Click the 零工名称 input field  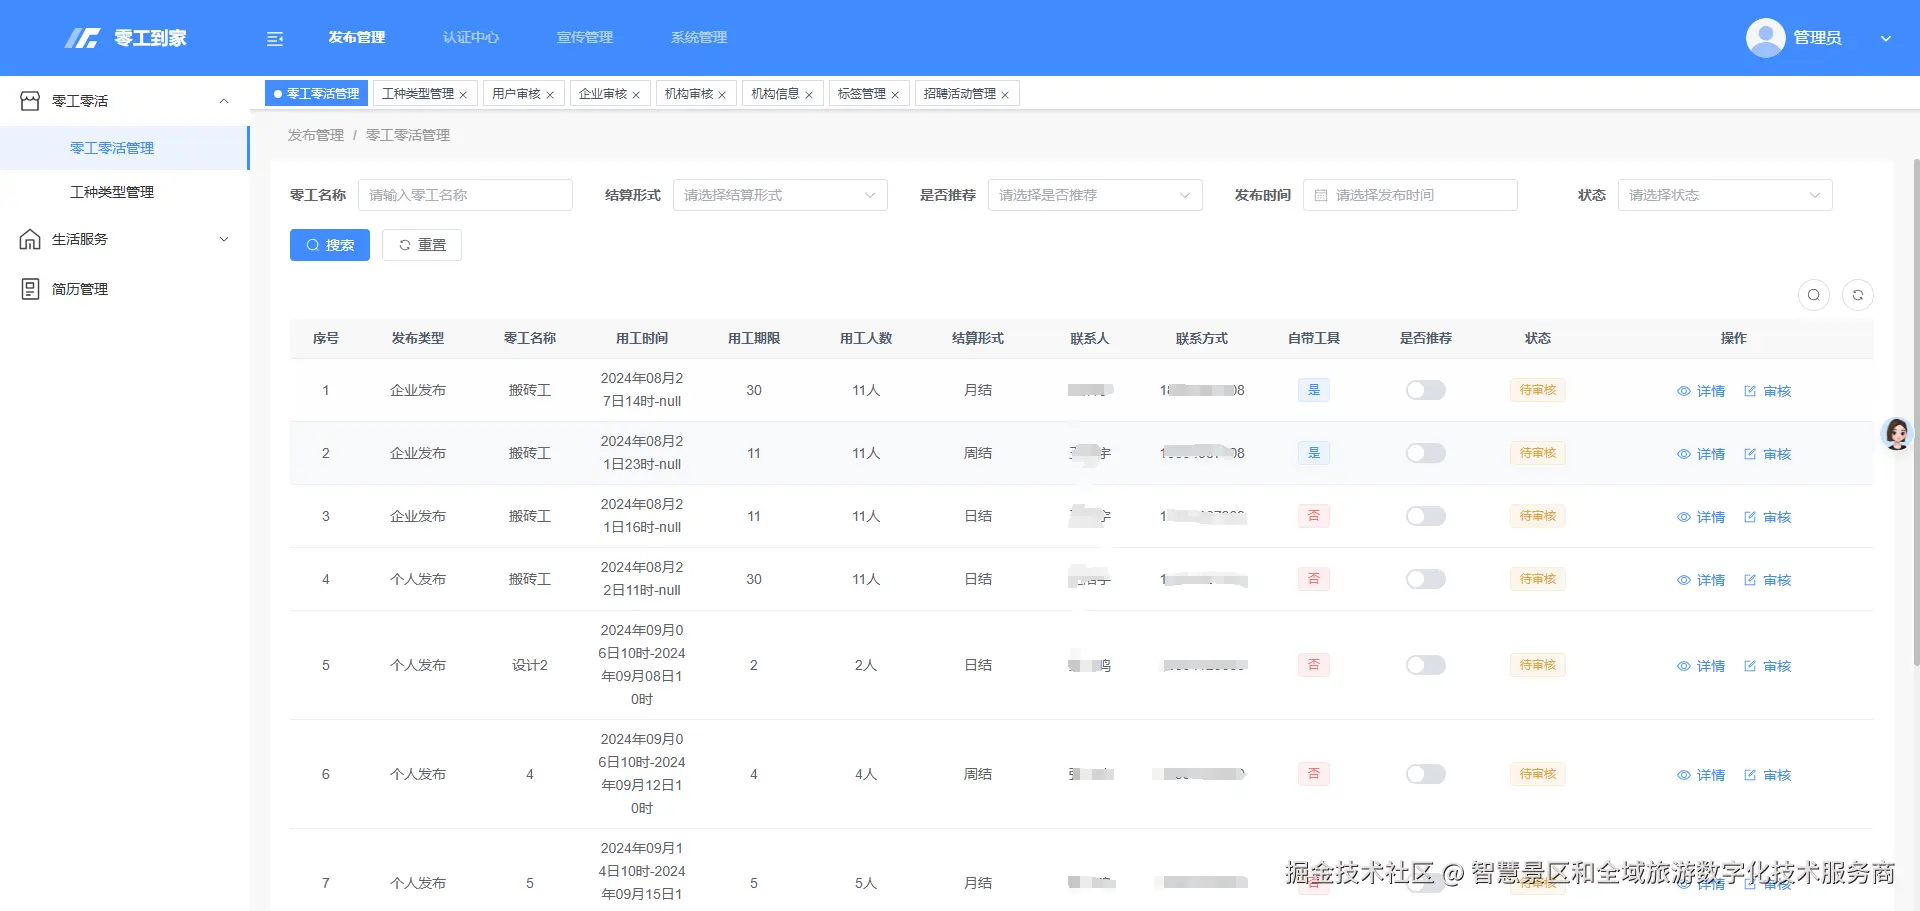pyautogui.click(x=465, y=195)
